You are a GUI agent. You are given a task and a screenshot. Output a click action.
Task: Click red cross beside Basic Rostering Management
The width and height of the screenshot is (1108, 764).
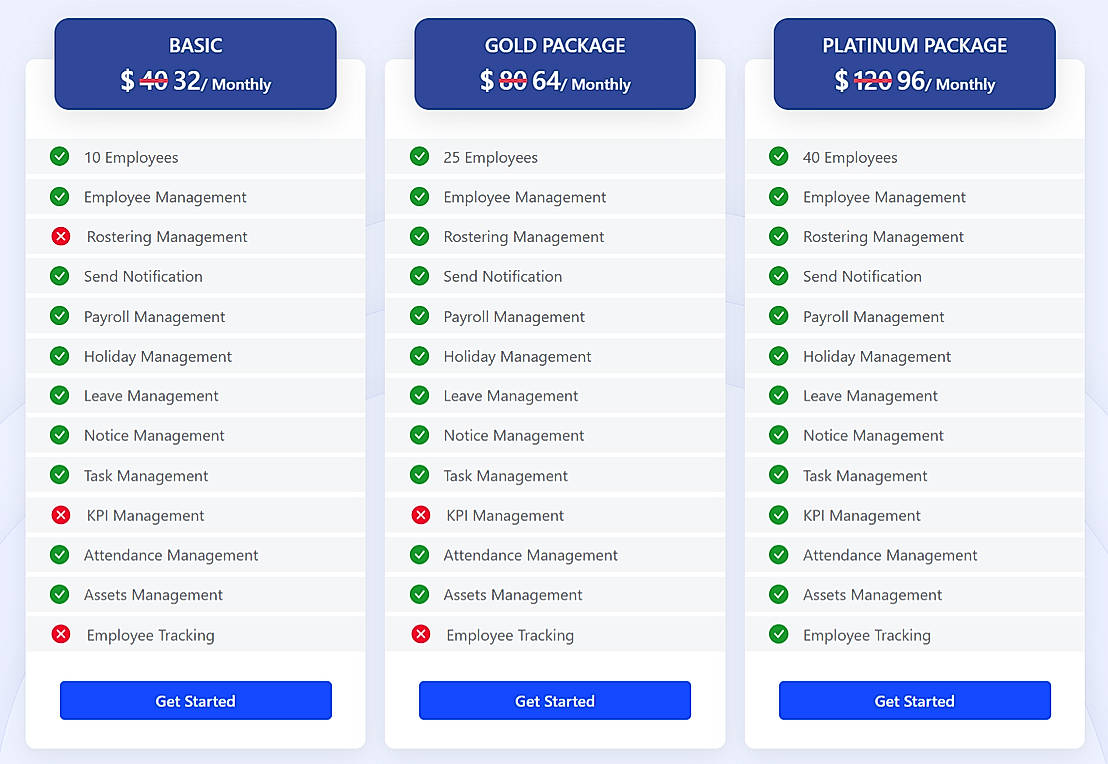point(61,236)
